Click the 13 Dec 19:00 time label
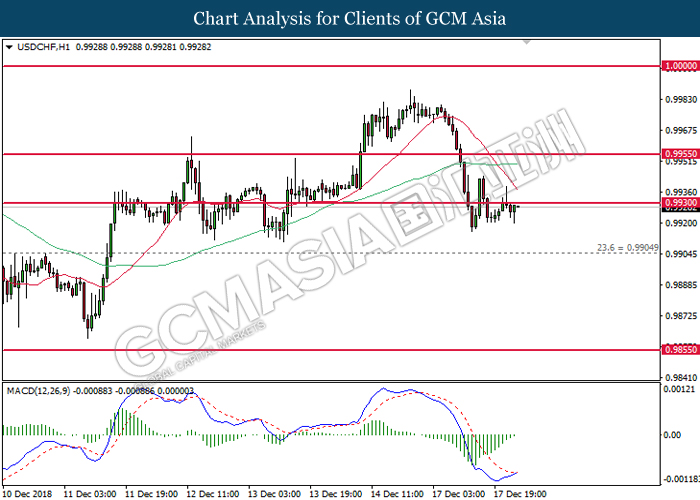The height and width of the screenshot is (500, 700). 336,494
